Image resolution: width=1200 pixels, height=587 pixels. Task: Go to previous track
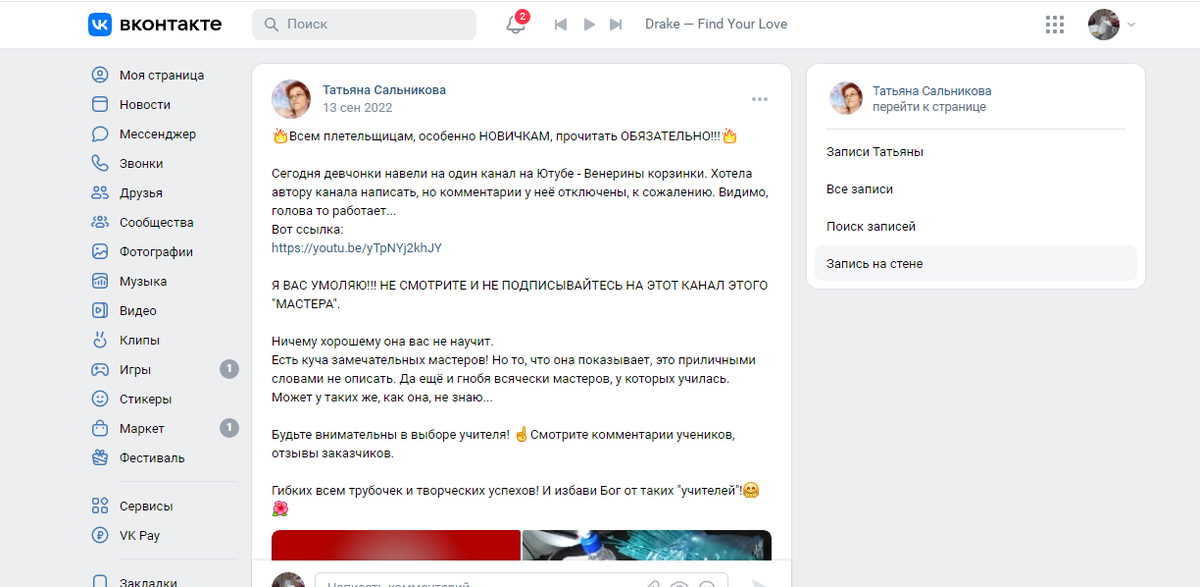click(x=561, y=24)
